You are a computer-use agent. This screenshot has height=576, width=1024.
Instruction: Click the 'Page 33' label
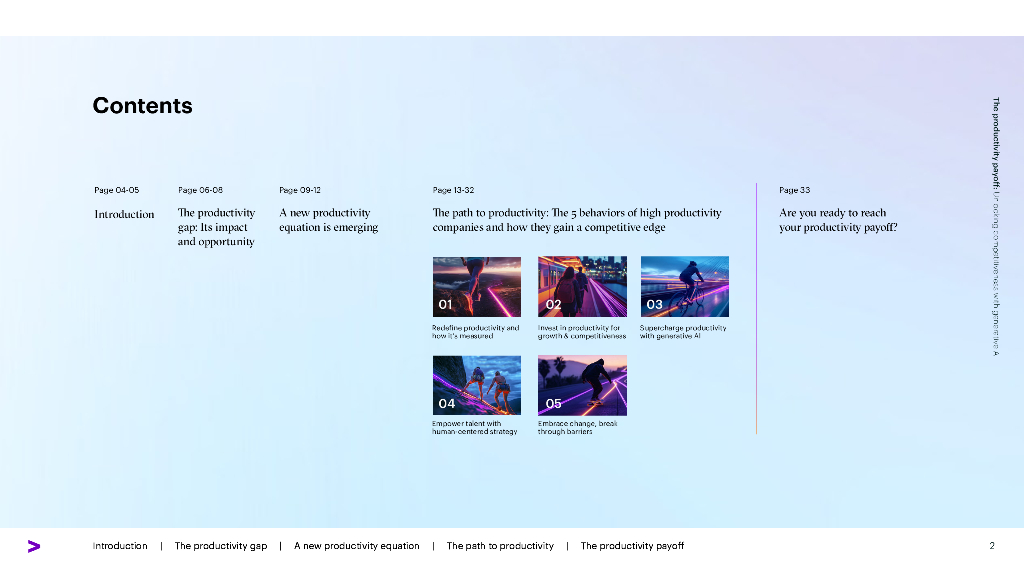tap(794, 190)
